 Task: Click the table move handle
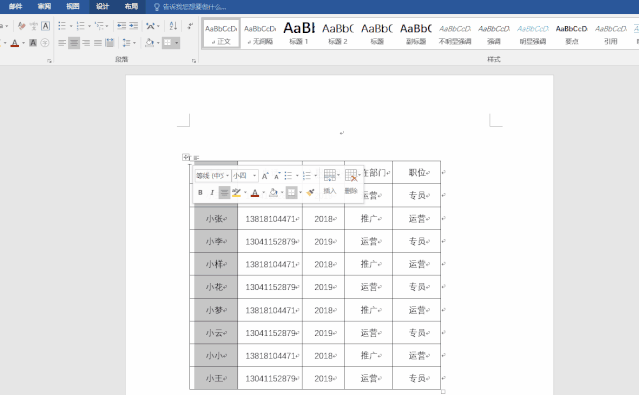(186, 157)
